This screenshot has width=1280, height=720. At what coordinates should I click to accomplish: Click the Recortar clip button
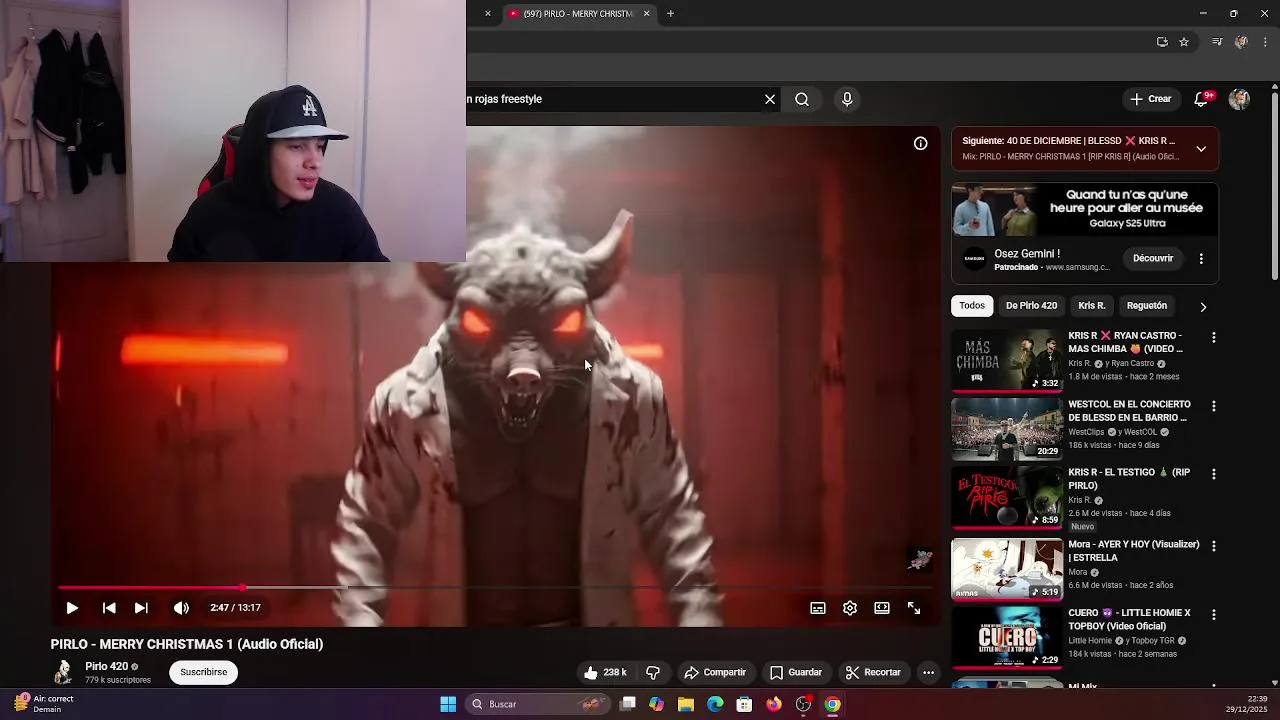click(873, 672)
